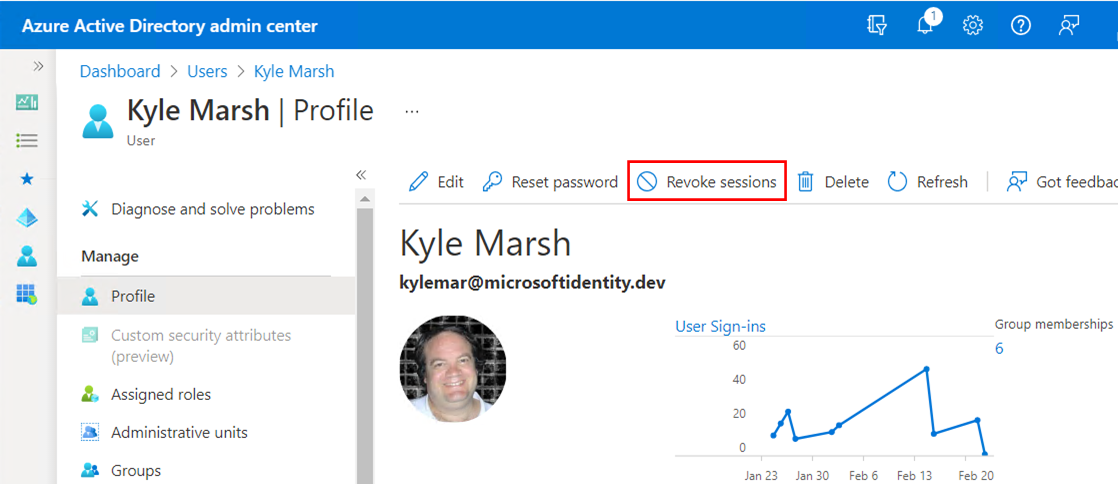This screenshot has height=484, width=1118.
Task: Open the Dashboard chart icon in rail
Action: 27,103
